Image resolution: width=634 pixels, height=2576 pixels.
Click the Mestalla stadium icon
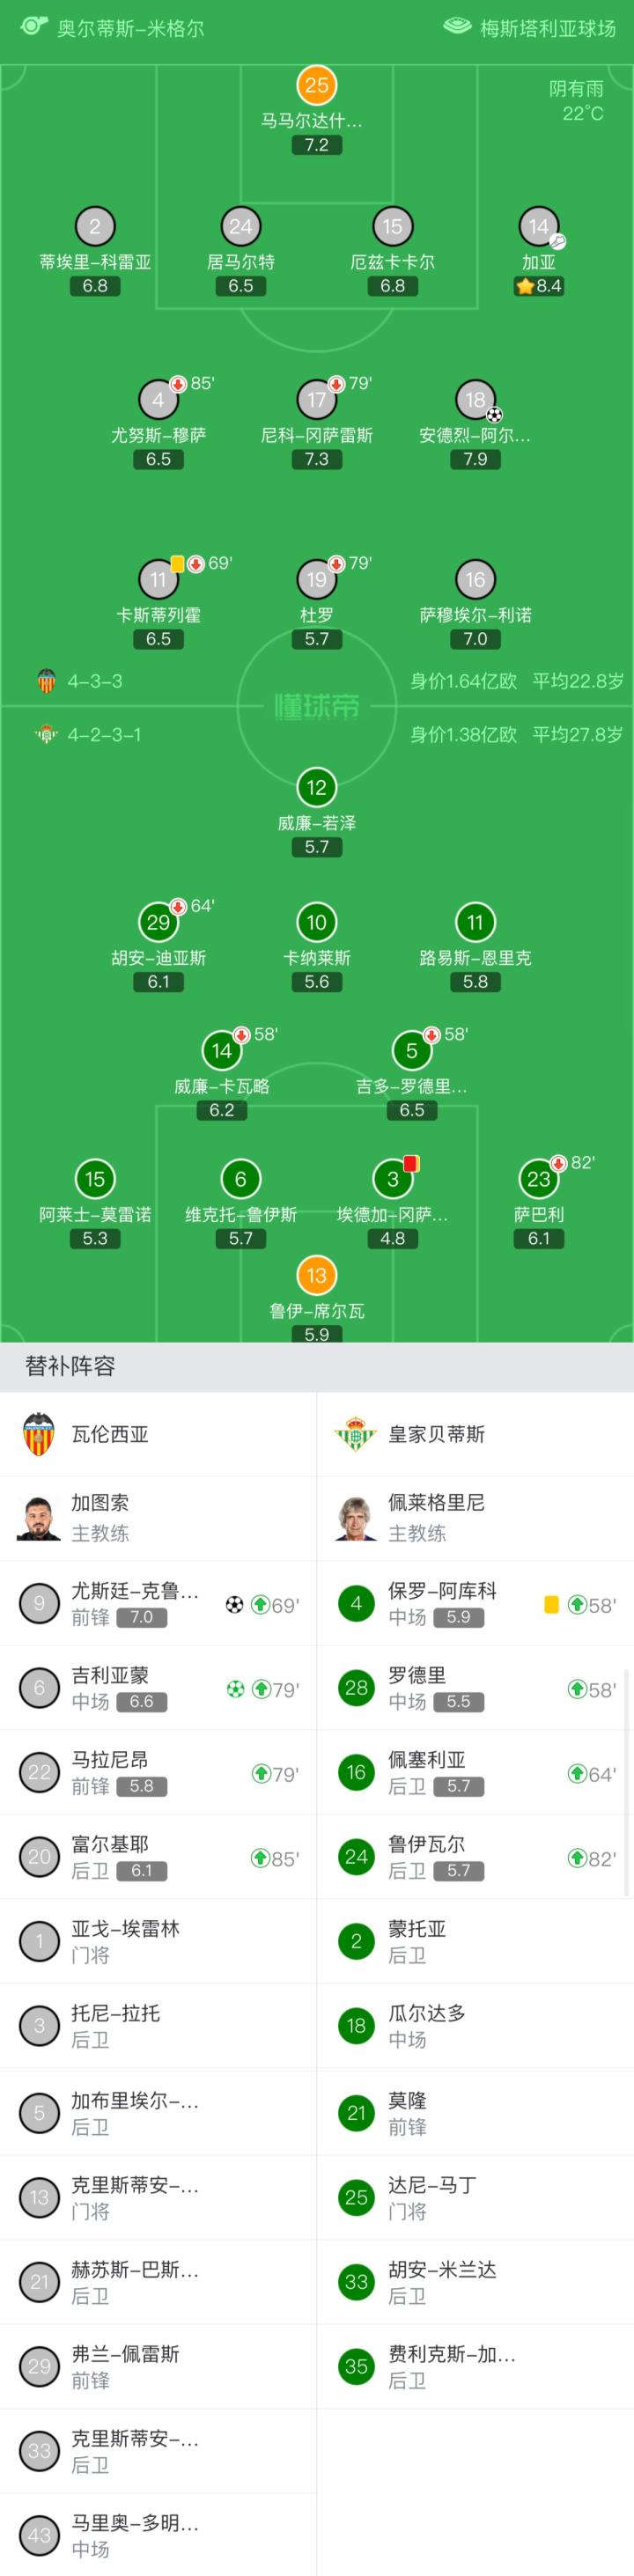tap(457, 27)
